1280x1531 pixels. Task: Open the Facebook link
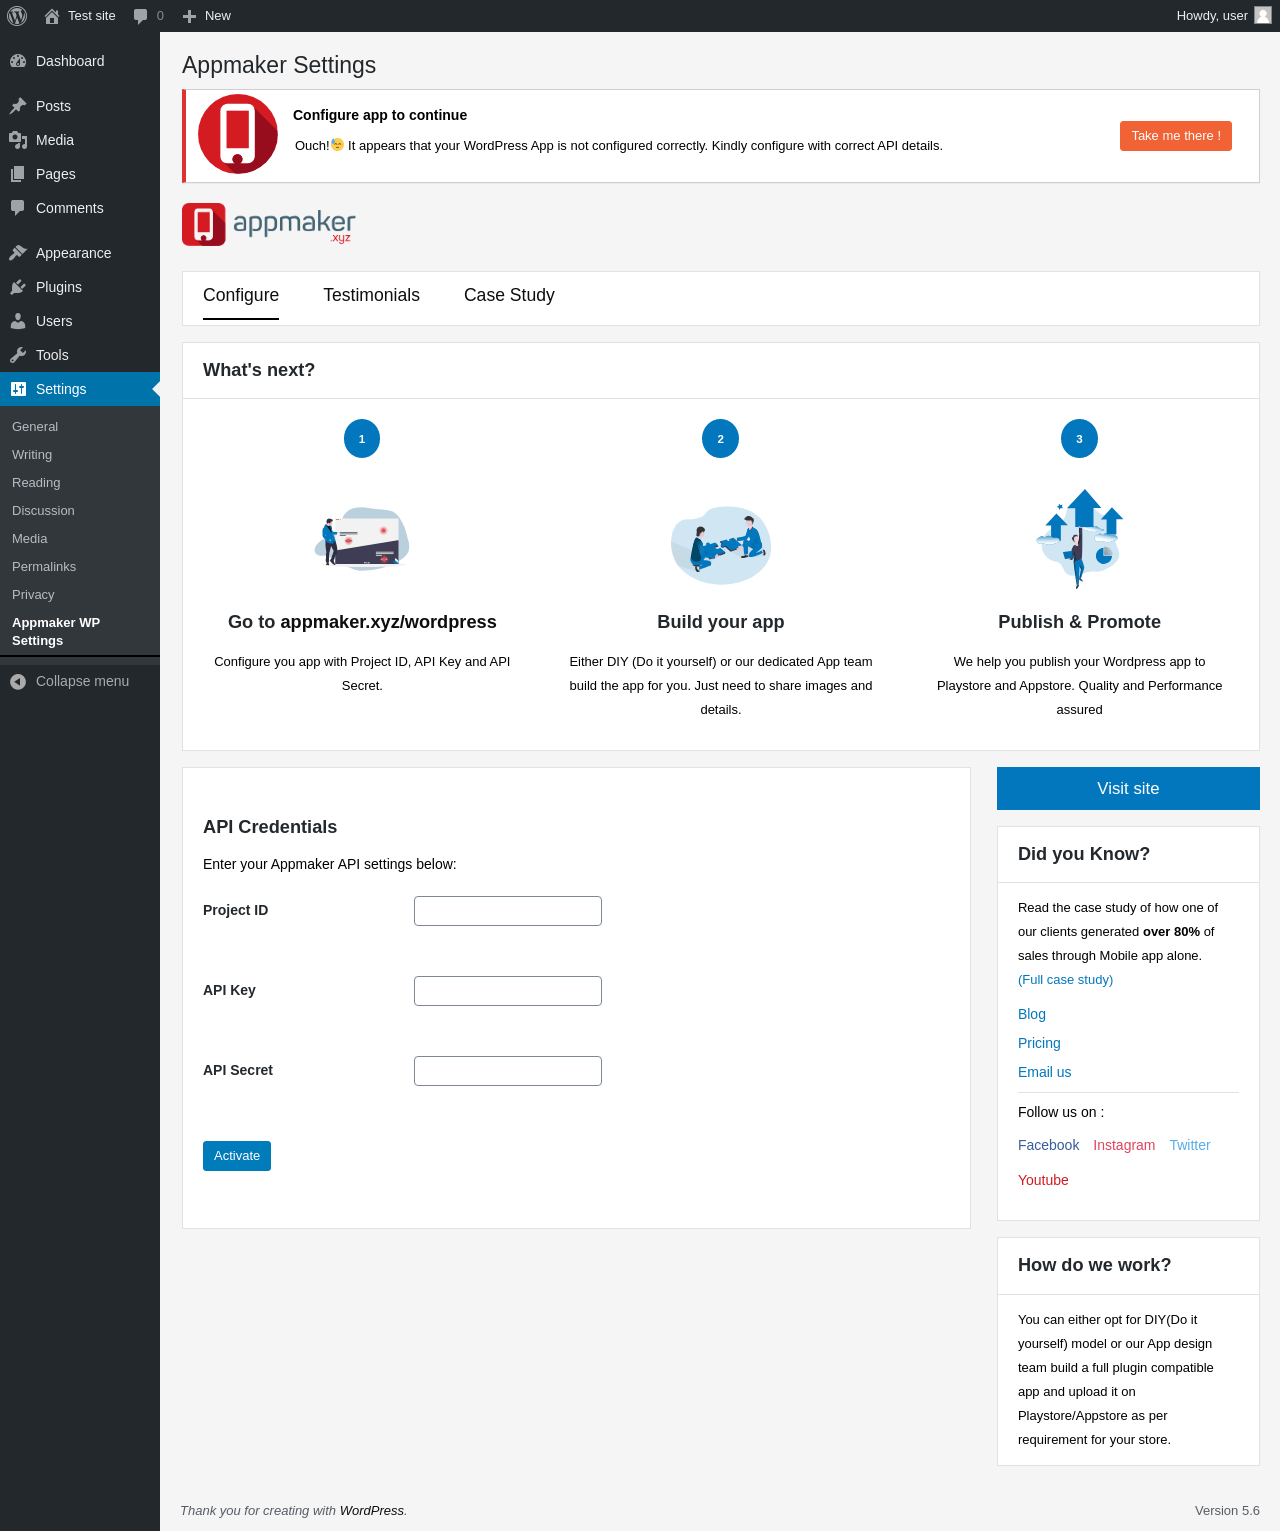coord(1049,1145)
